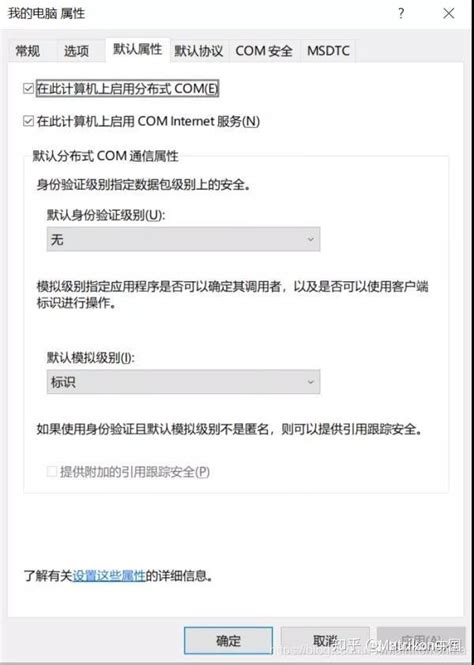474x665 pixels.
Task: Click the help question mark icon
Action: tap(401, 14)
